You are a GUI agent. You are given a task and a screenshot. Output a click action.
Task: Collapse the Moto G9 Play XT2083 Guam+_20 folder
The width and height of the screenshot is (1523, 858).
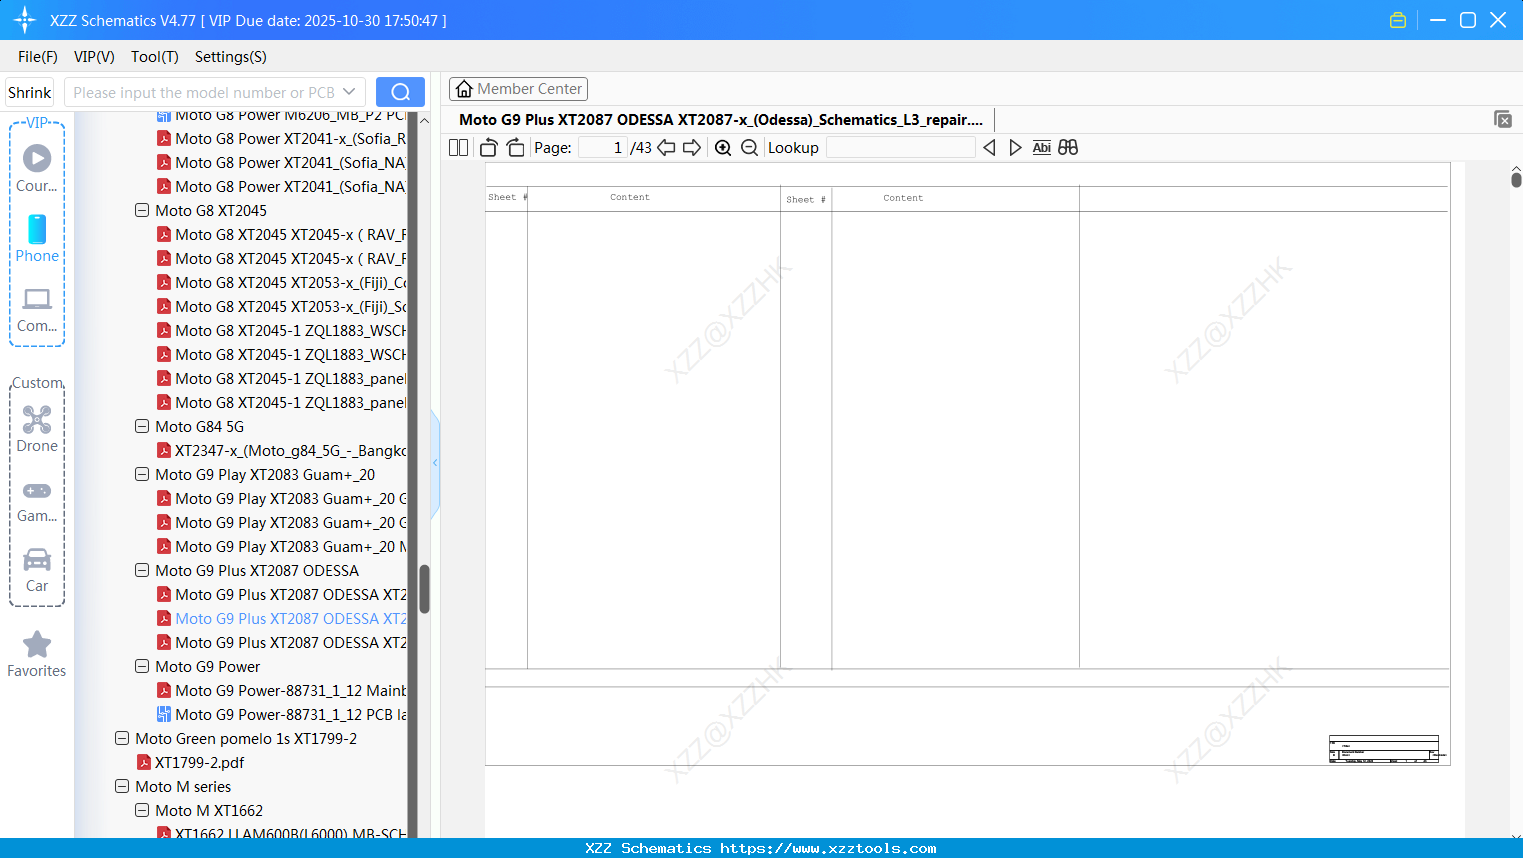click(x=142, y=475)
